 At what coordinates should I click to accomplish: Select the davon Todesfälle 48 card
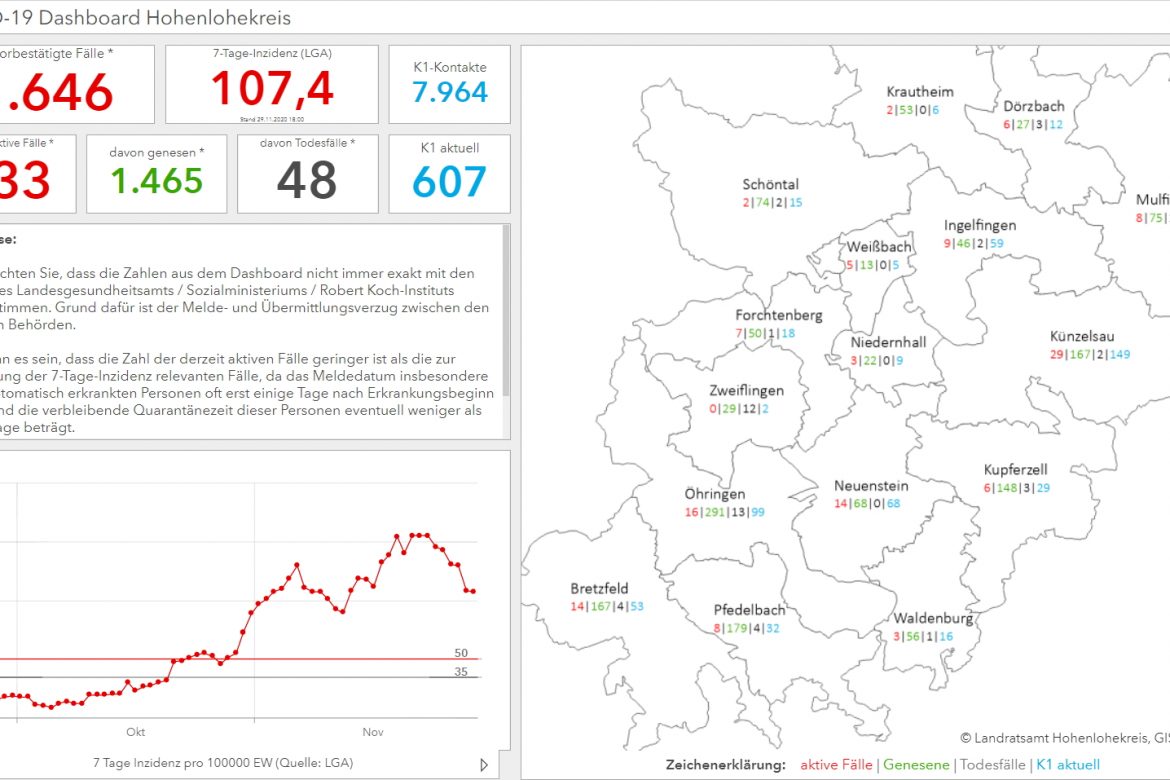(x=307, y=174)
